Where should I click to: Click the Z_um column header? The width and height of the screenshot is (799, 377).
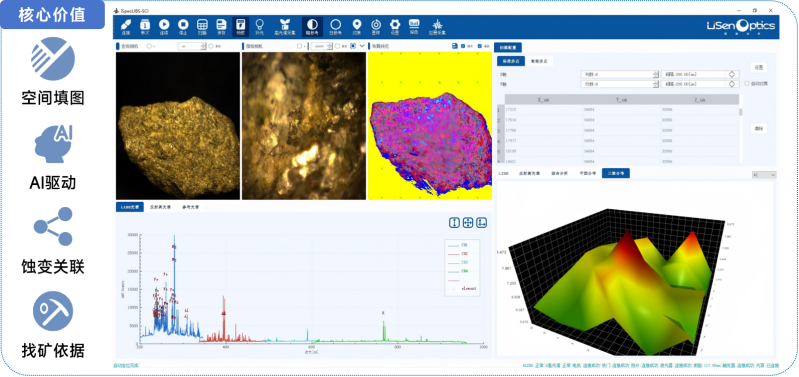tap(700, 100)
